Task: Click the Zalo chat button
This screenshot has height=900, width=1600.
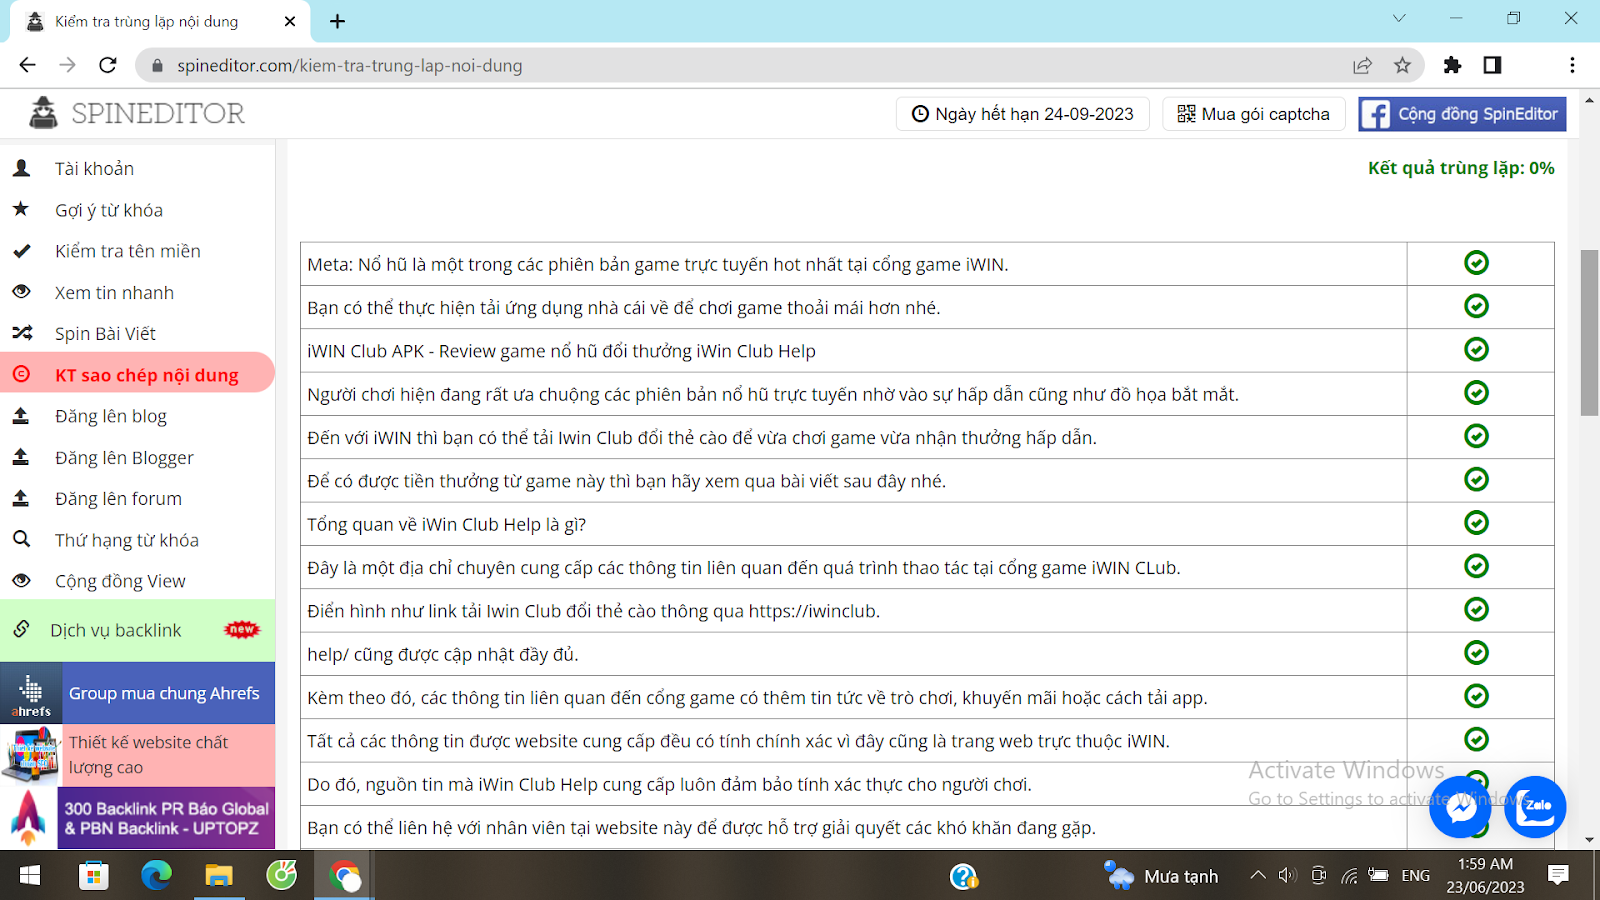Action: coord(1535,807)
